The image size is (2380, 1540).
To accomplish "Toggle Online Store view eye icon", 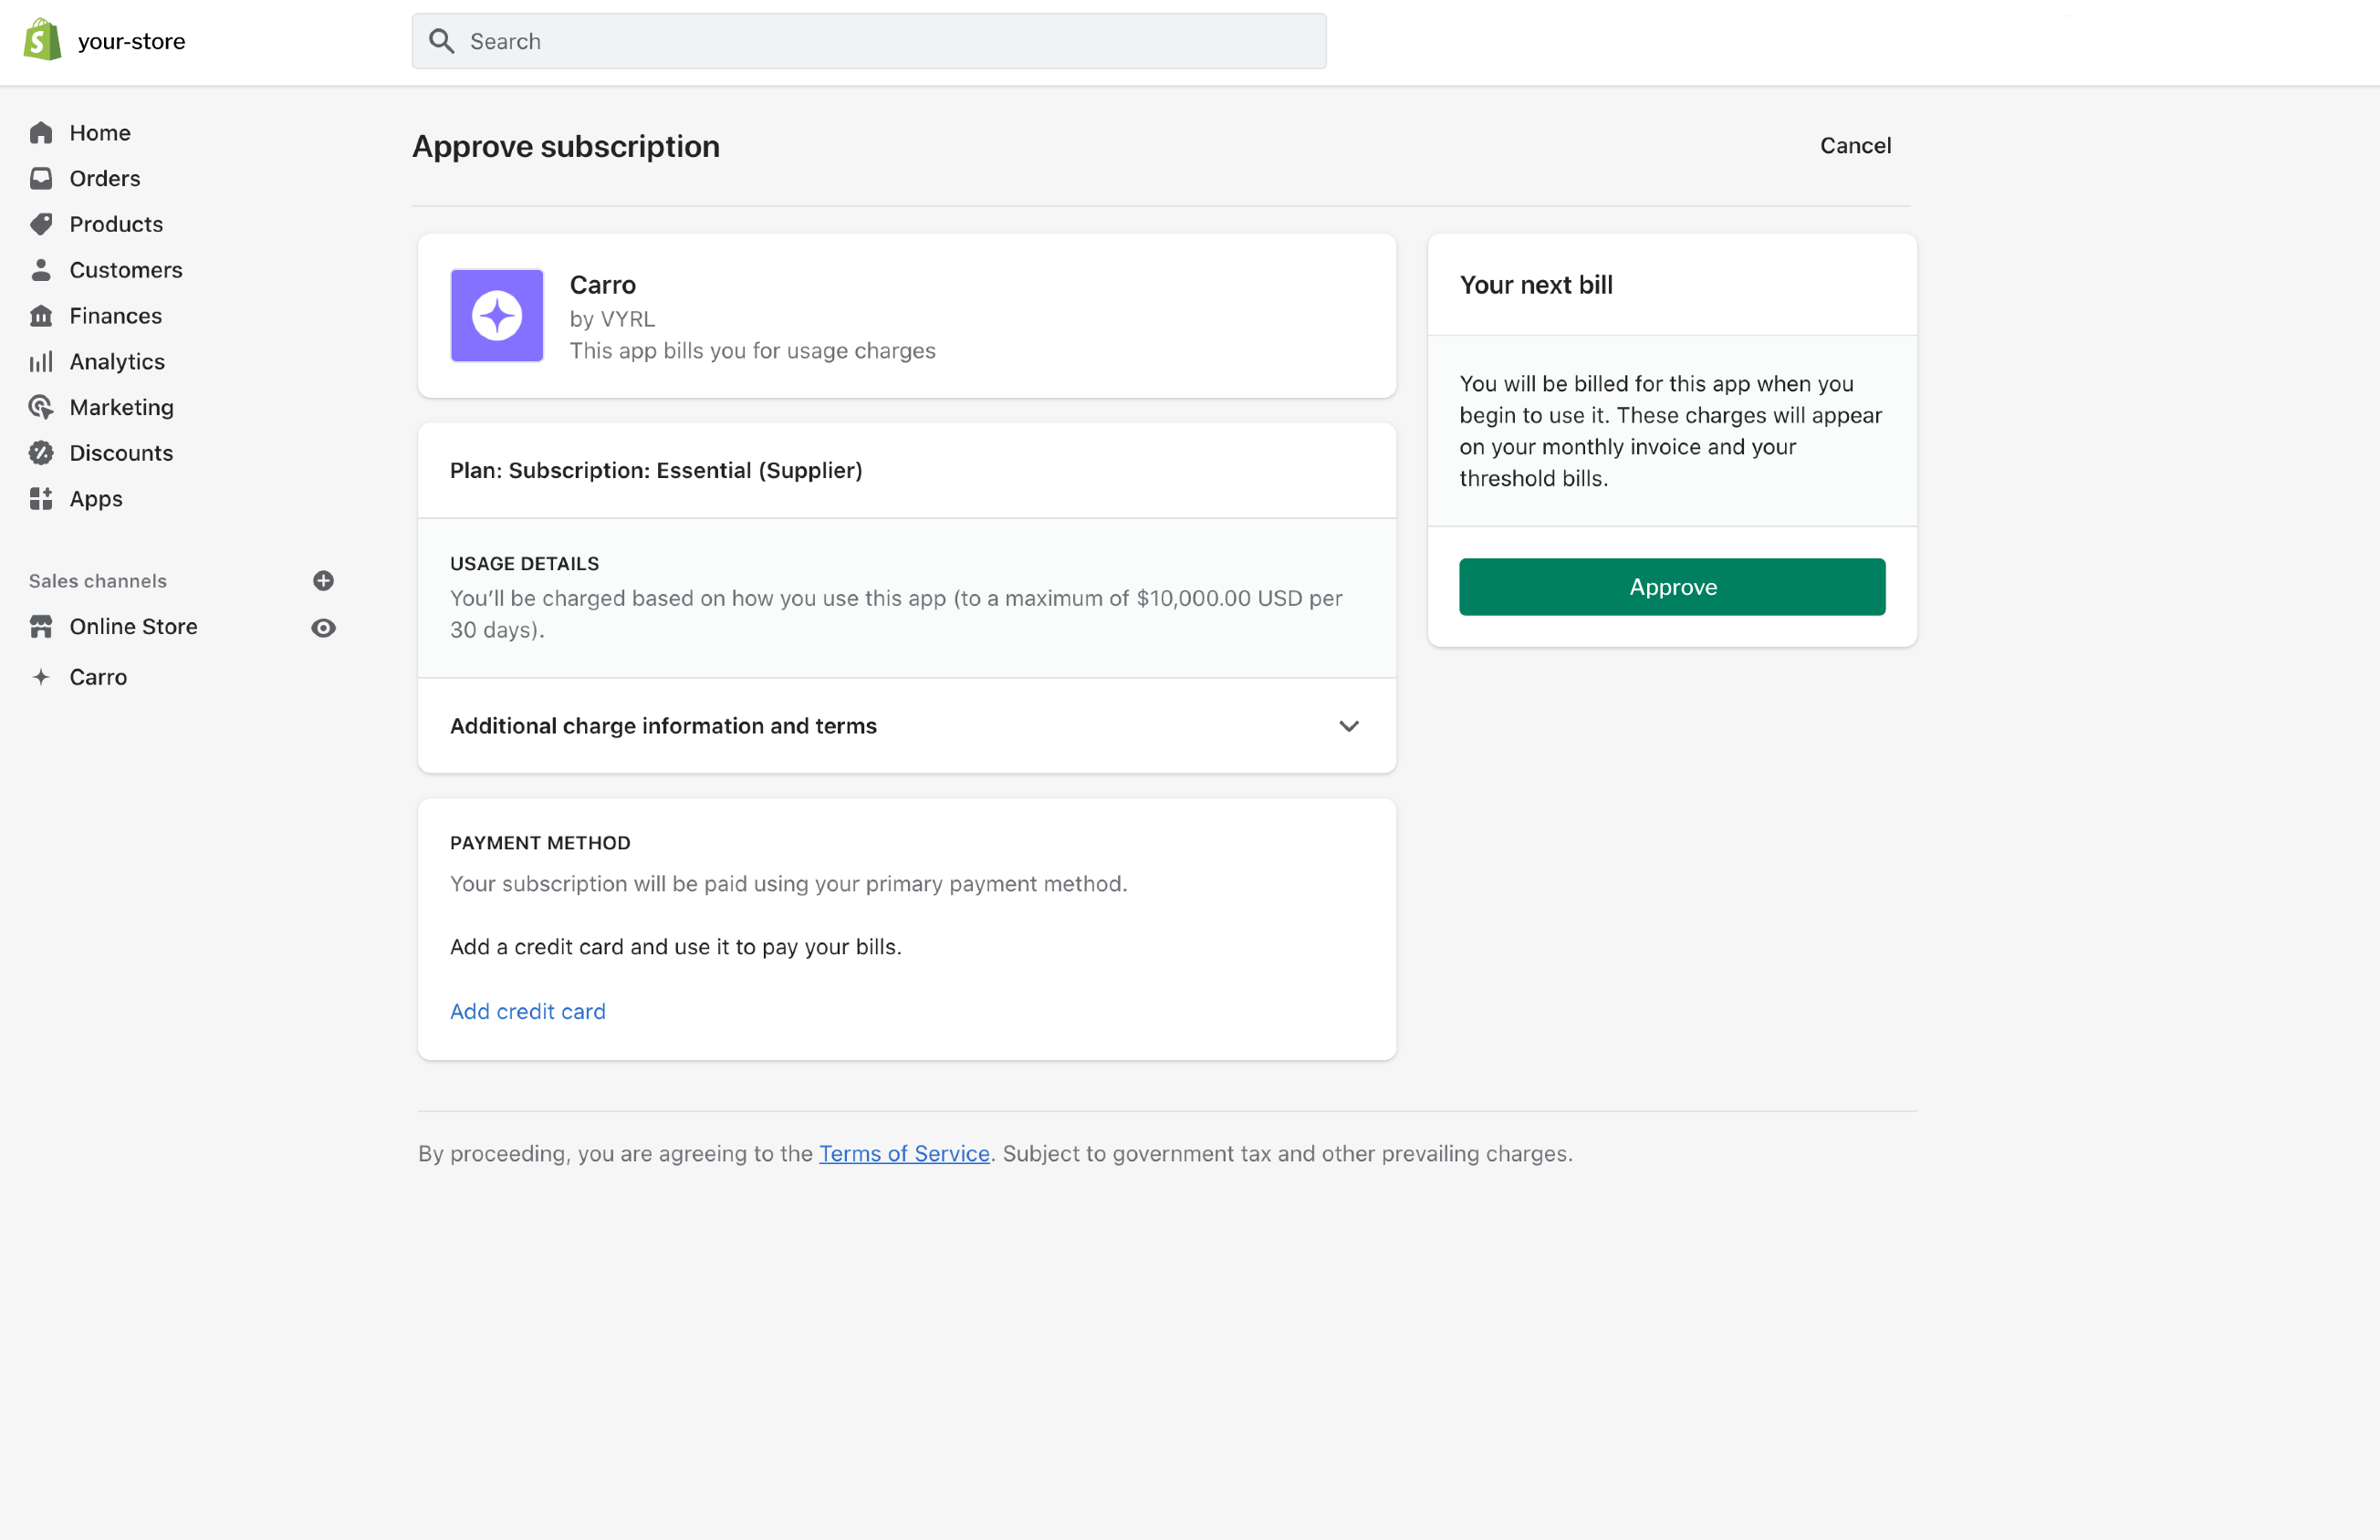I will coord(323,628).
